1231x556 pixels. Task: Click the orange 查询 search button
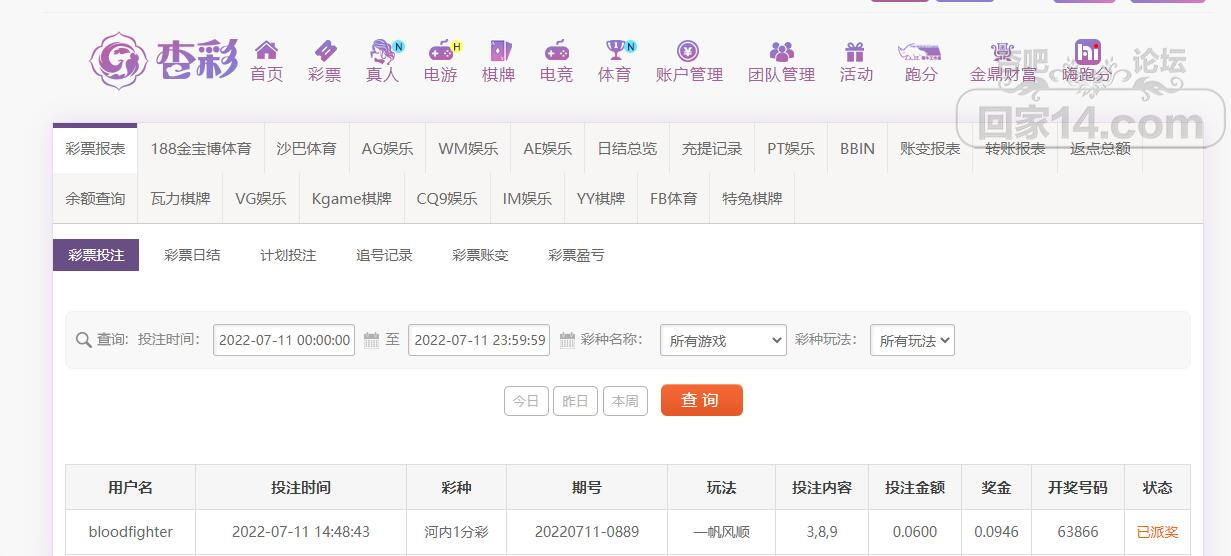point(701,400)
